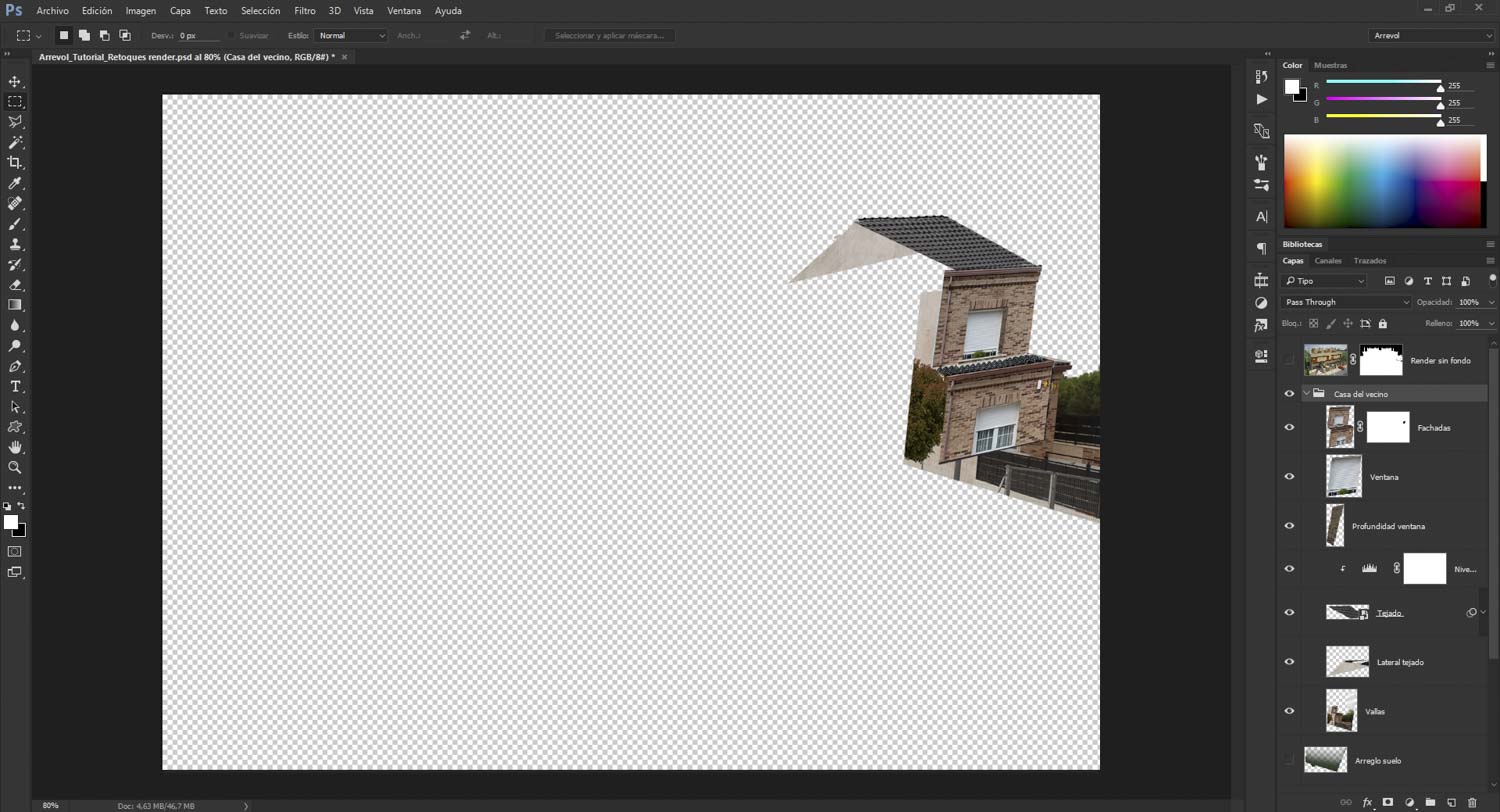Screen dimensions: 1500x812
Task: Create new adjustment layer from panel bottom
Action: (1409, 802)
